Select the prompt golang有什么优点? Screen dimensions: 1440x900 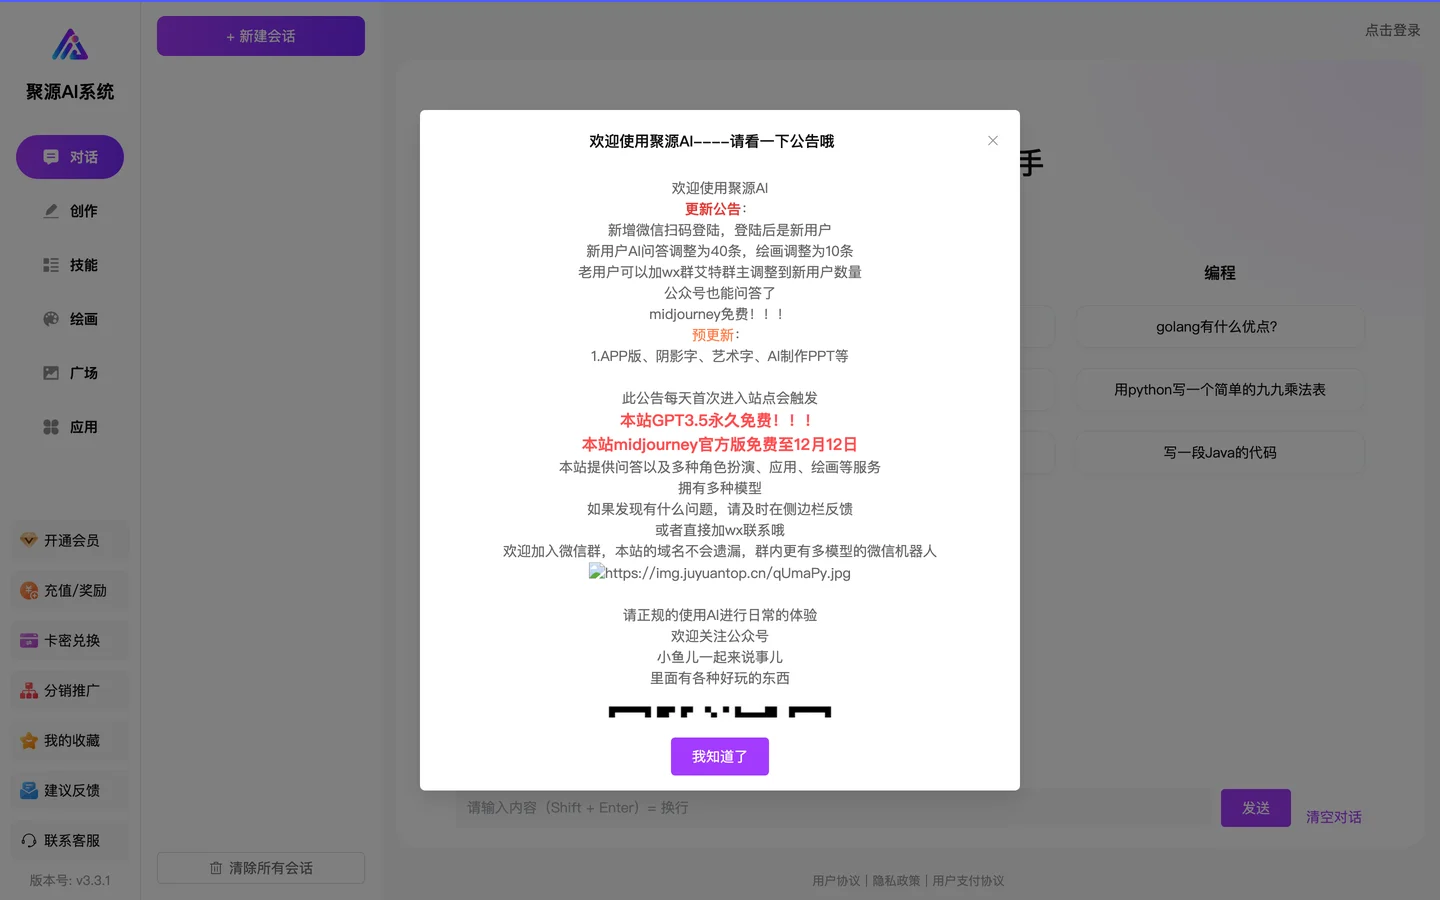1220,327
